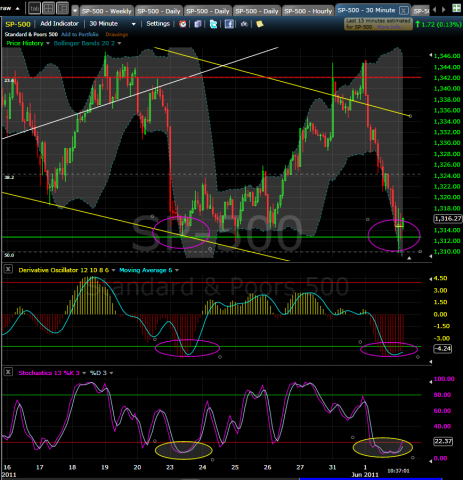463x480 pixels.
Task: Click the arrow at the price axis bottom
Action: click(430, 256)
